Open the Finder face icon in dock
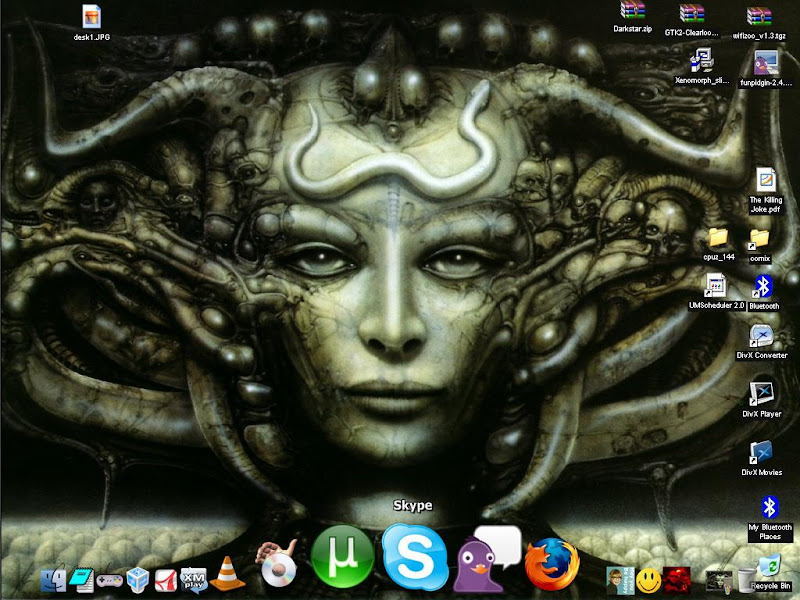Image resolution: width=800 pixels, height=600 pixels. click(x=53, y=580)
